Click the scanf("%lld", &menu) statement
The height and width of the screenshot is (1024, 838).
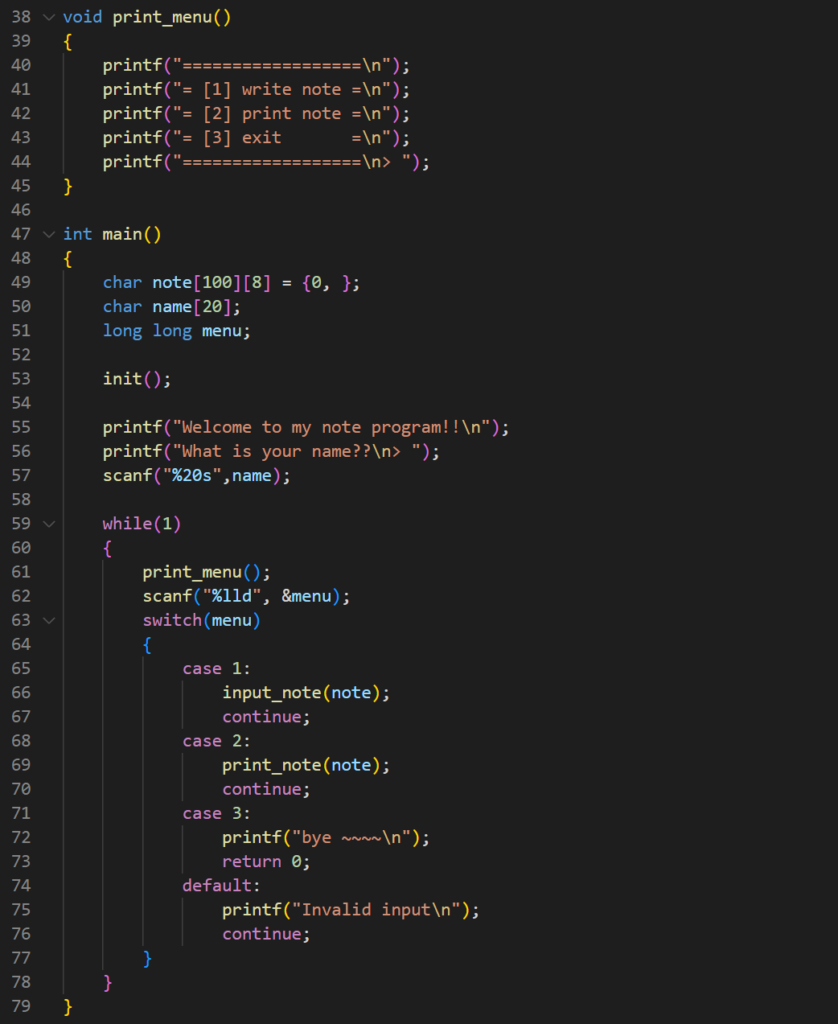246,596
